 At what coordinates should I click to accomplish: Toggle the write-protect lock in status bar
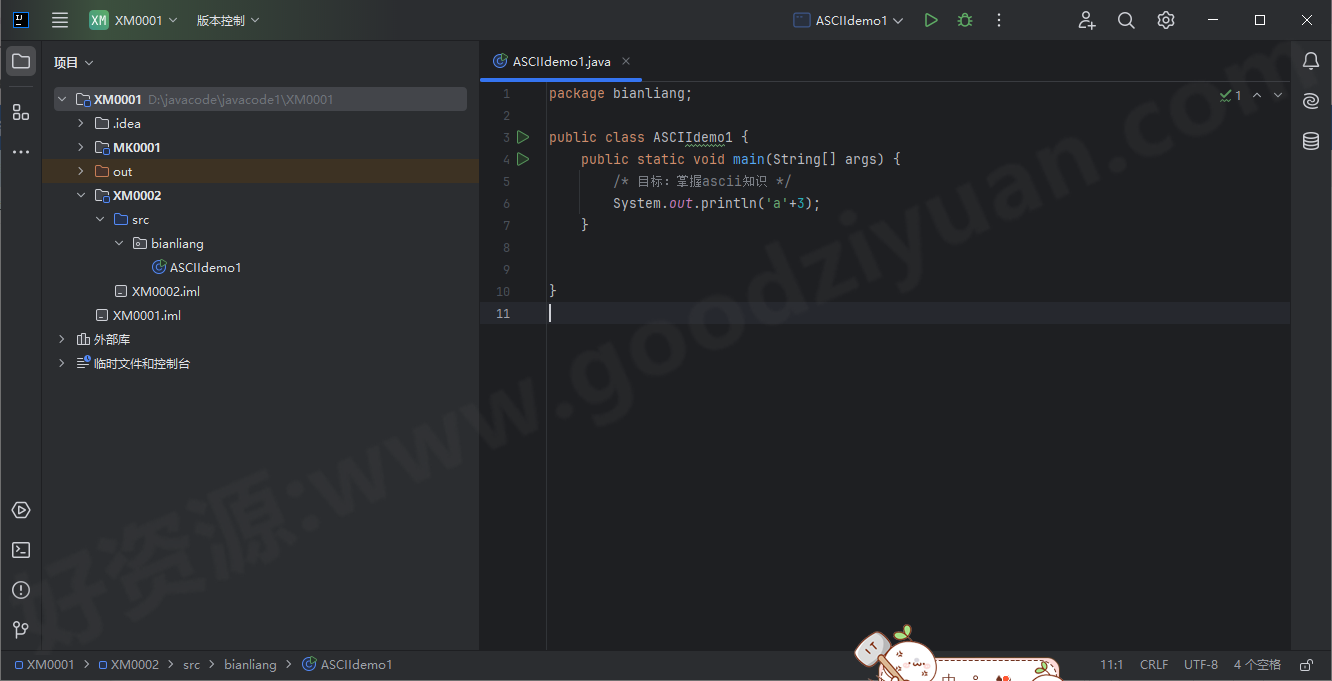click(1306, 664)
